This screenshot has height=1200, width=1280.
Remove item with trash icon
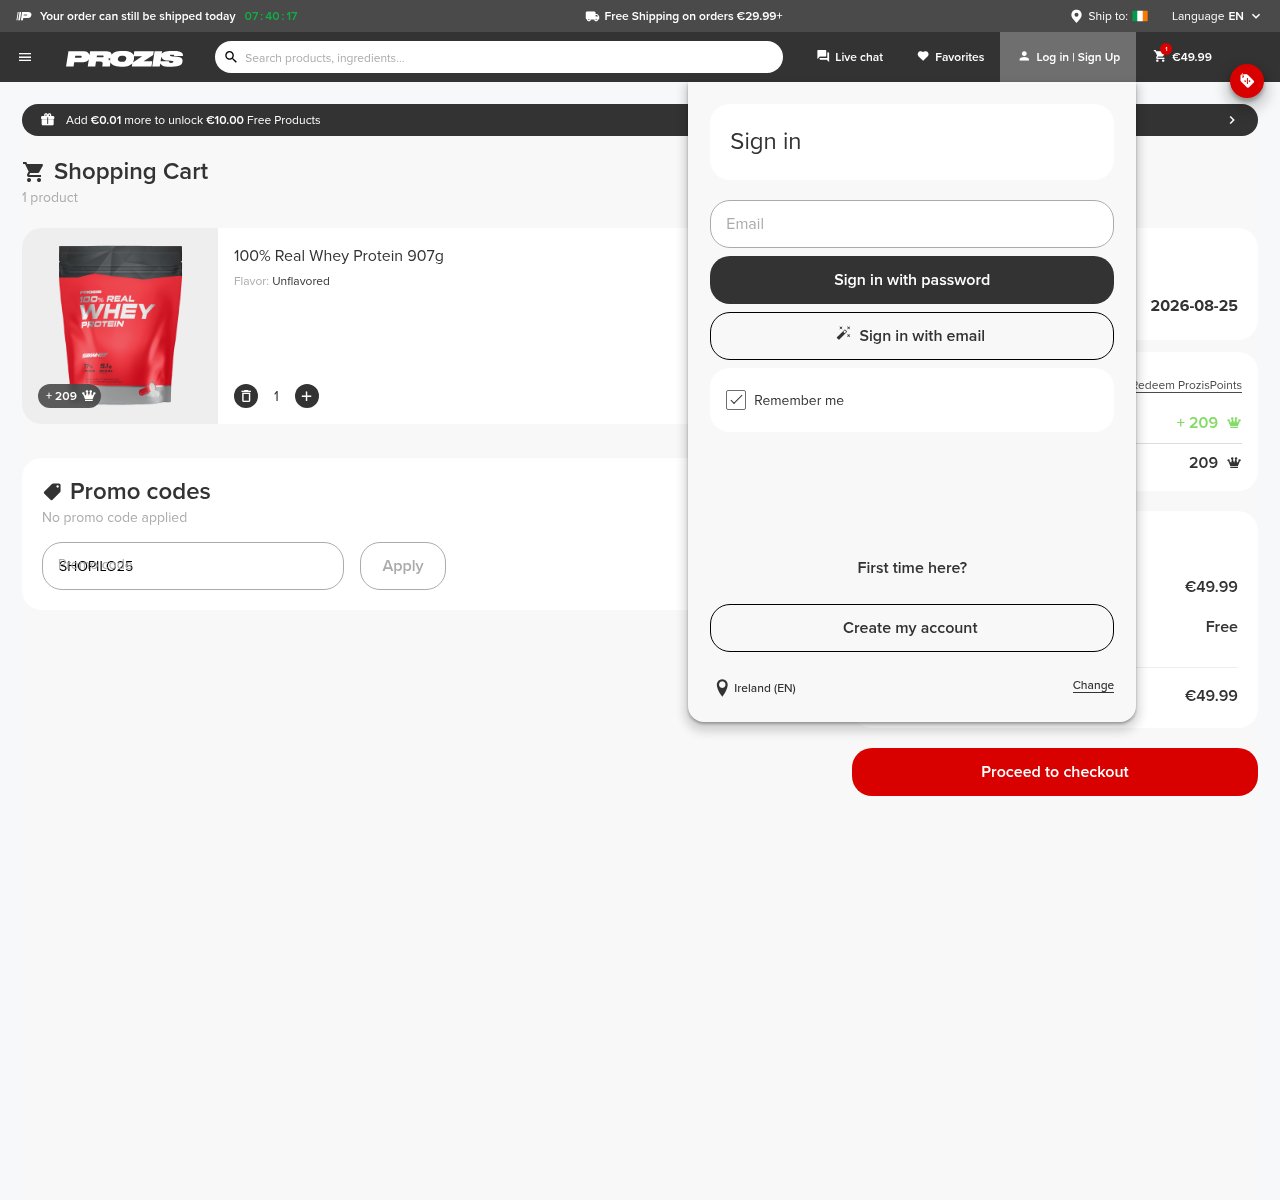pyautogui.click(x=246, y=396)
